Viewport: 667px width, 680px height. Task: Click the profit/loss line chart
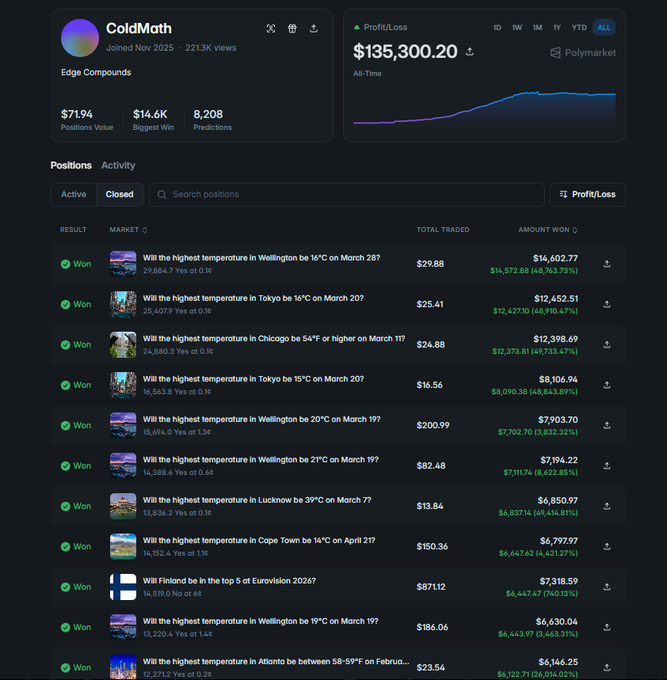pos(484,108)
